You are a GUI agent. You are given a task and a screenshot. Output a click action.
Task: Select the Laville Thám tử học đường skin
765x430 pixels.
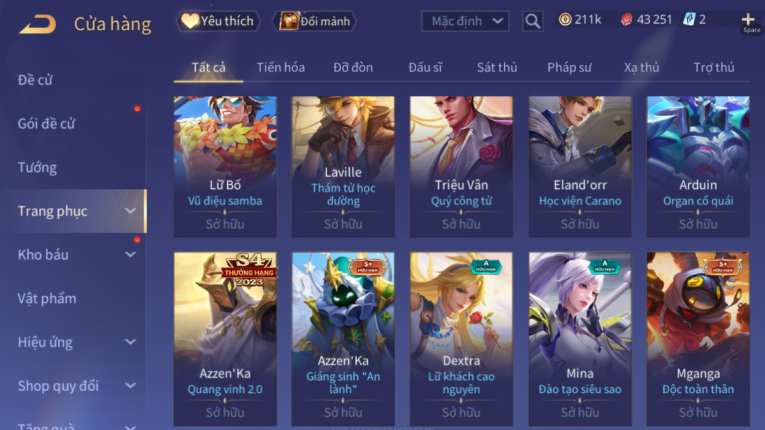[343, 166]
